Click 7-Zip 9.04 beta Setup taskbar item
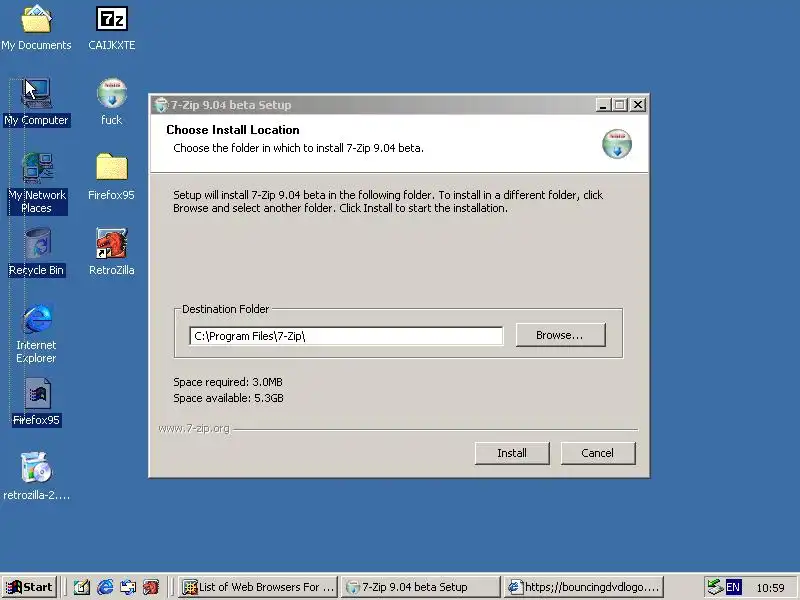Viewport: 800px width, 600px height. [420, 587]
